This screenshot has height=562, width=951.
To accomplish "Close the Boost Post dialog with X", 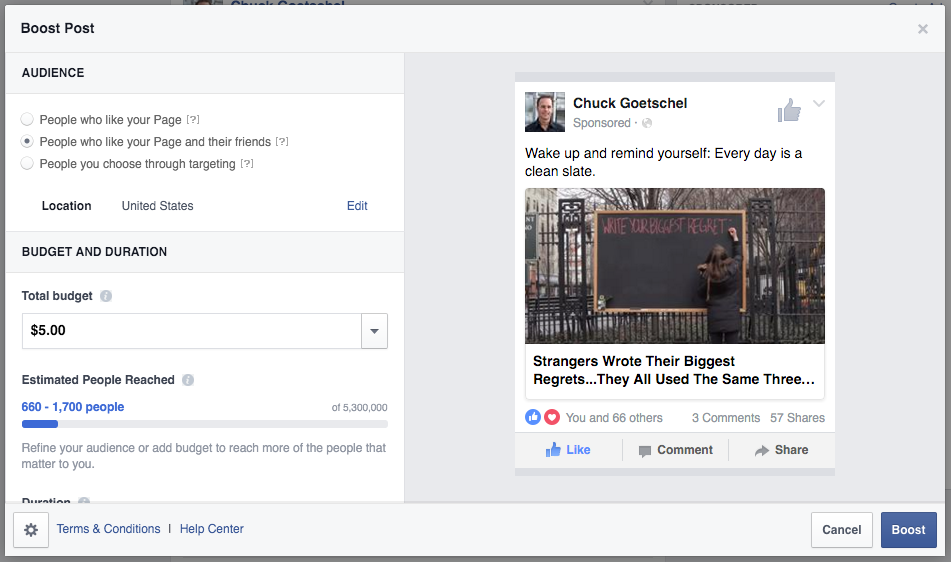I will (x=922, y=29).
